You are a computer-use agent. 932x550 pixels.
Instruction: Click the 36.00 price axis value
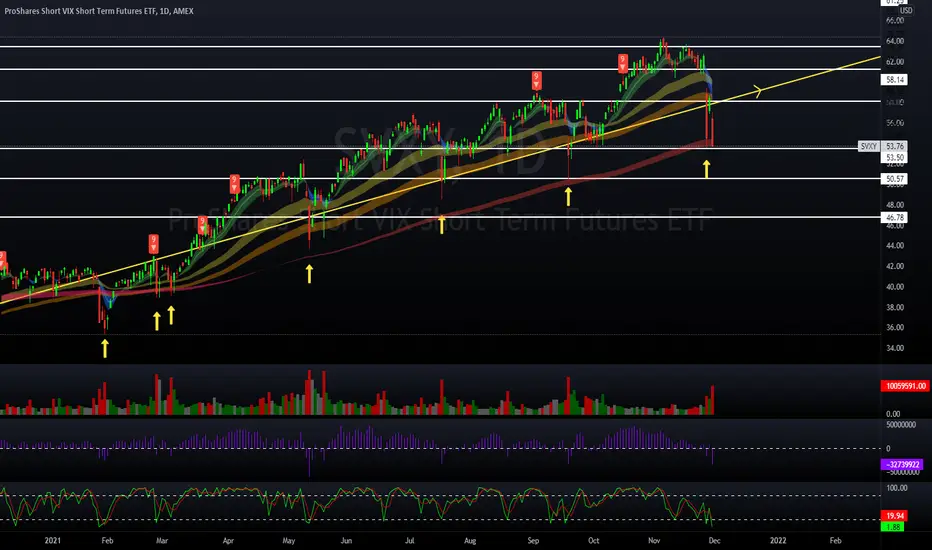click(895, 328)
